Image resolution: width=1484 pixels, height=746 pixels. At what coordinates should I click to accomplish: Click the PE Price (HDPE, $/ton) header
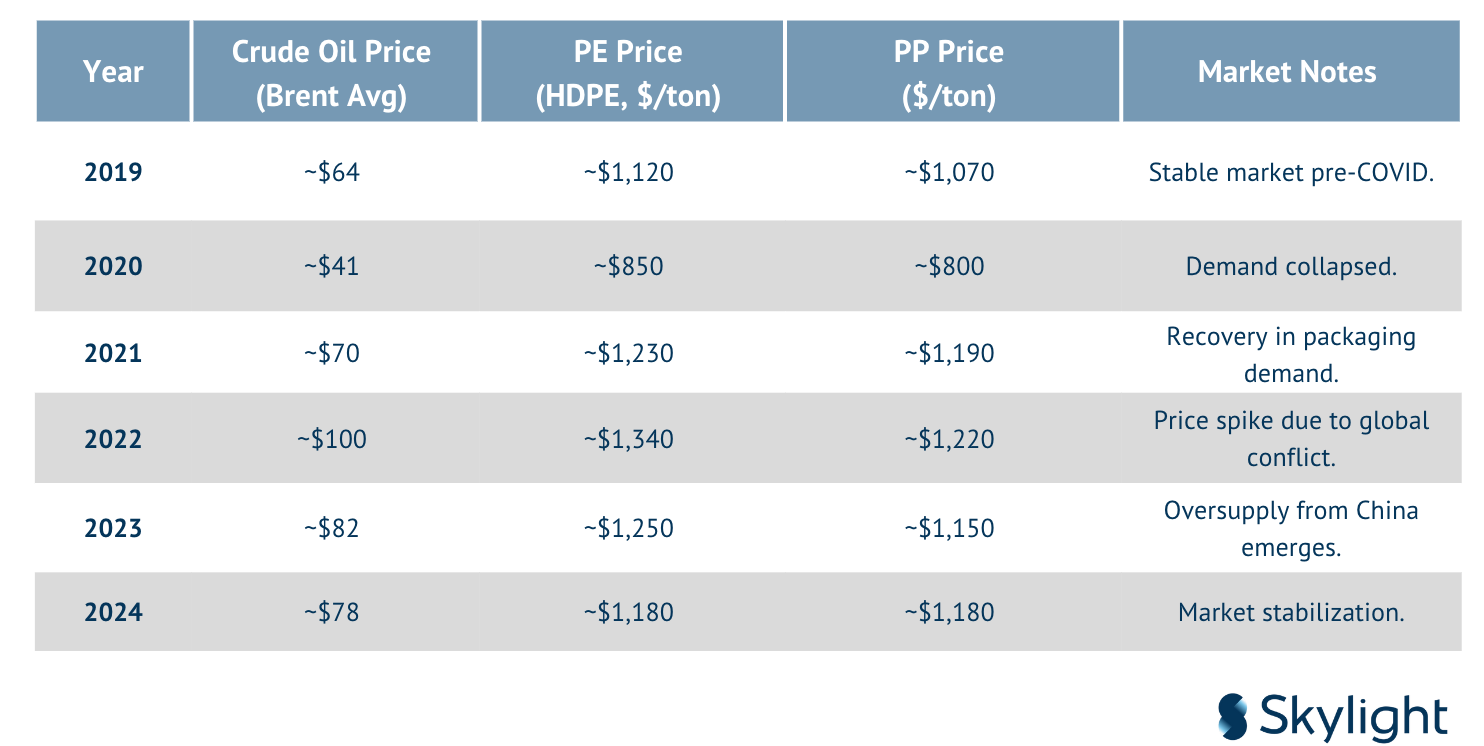tap(628, 73)
